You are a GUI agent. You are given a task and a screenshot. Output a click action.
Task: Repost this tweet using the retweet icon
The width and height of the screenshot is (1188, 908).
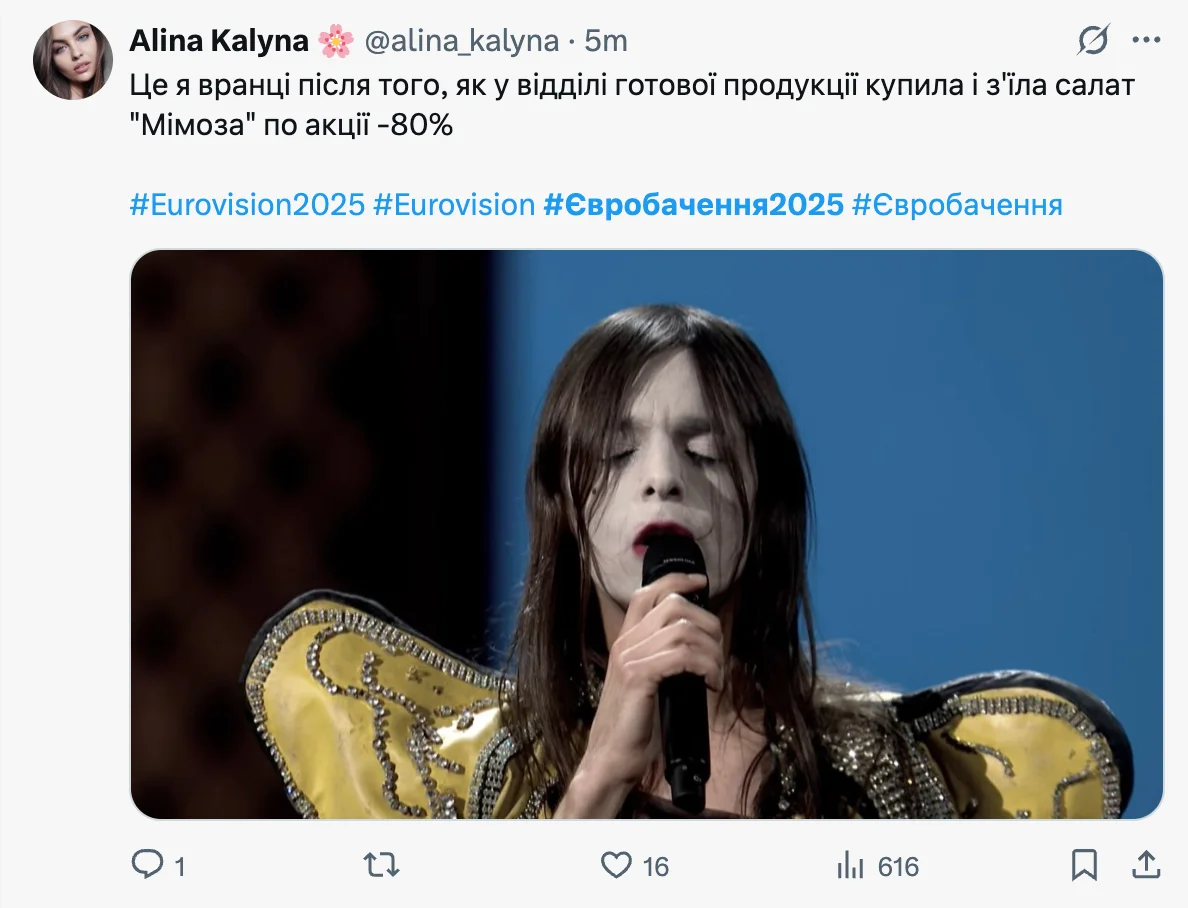coord(382,865)
